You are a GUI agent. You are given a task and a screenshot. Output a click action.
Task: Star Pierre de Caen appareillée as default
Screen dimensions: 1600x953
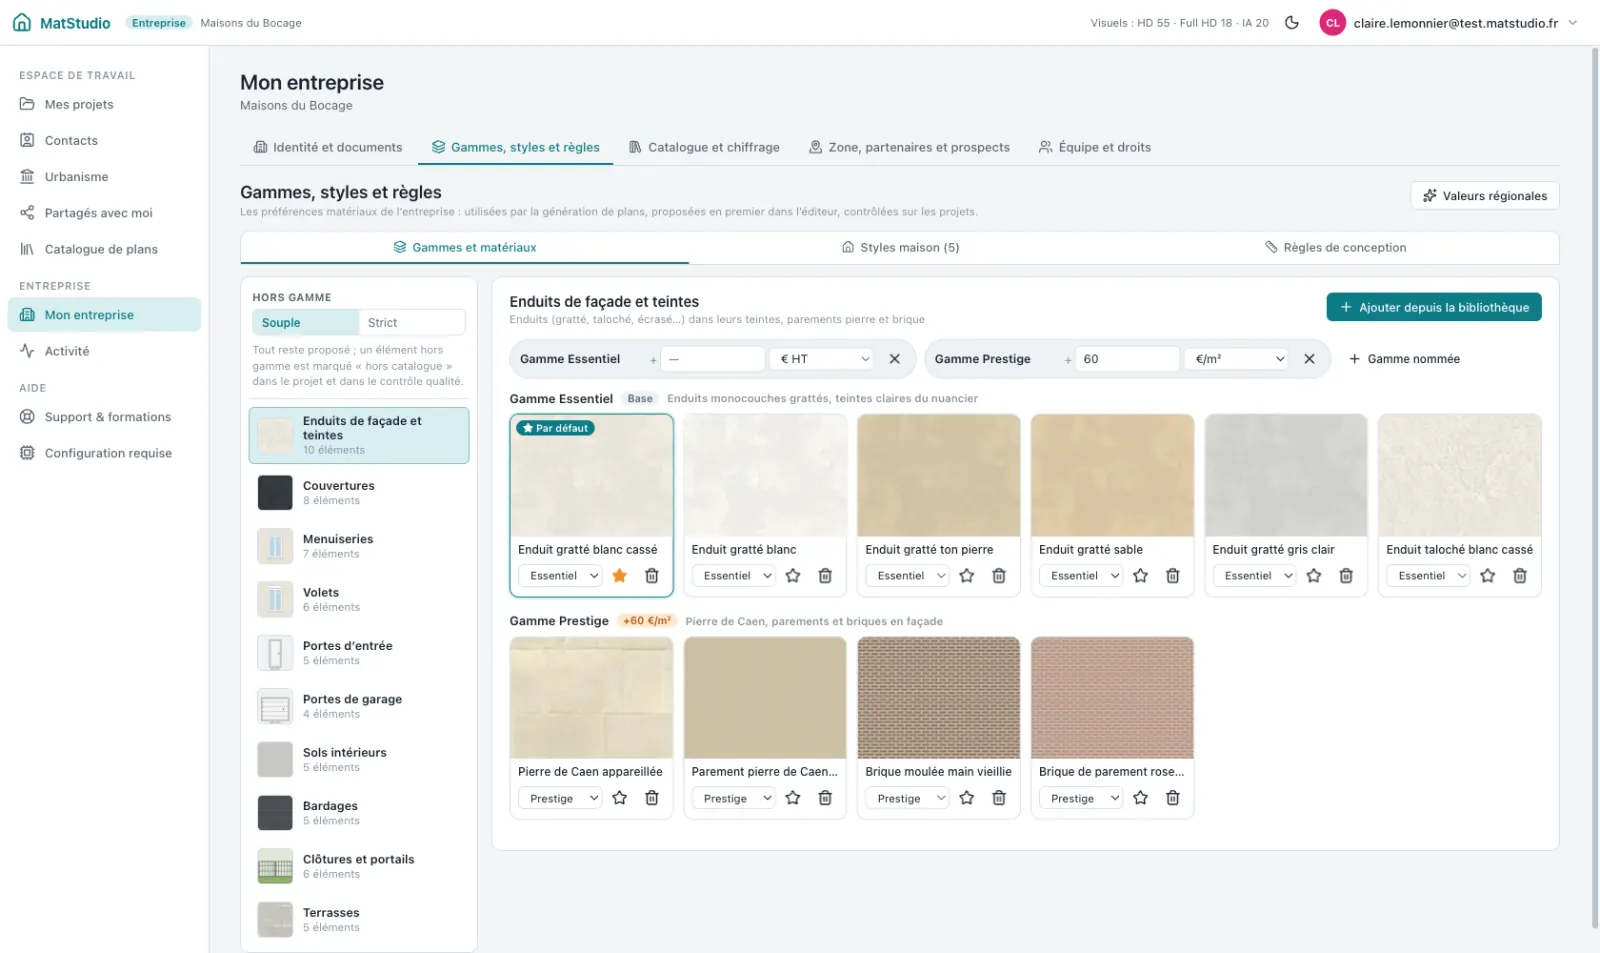click(x=620, y=798)
